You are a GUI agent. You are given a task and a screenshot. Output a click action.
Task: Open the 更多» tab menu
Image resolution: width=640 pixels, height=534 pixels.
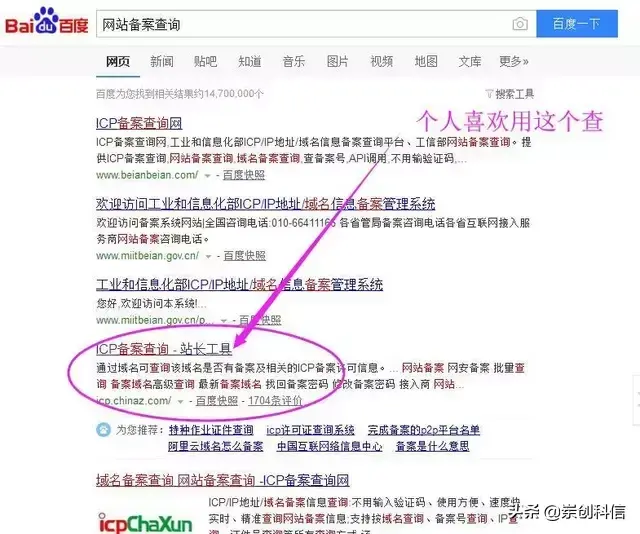pos(514,62)
